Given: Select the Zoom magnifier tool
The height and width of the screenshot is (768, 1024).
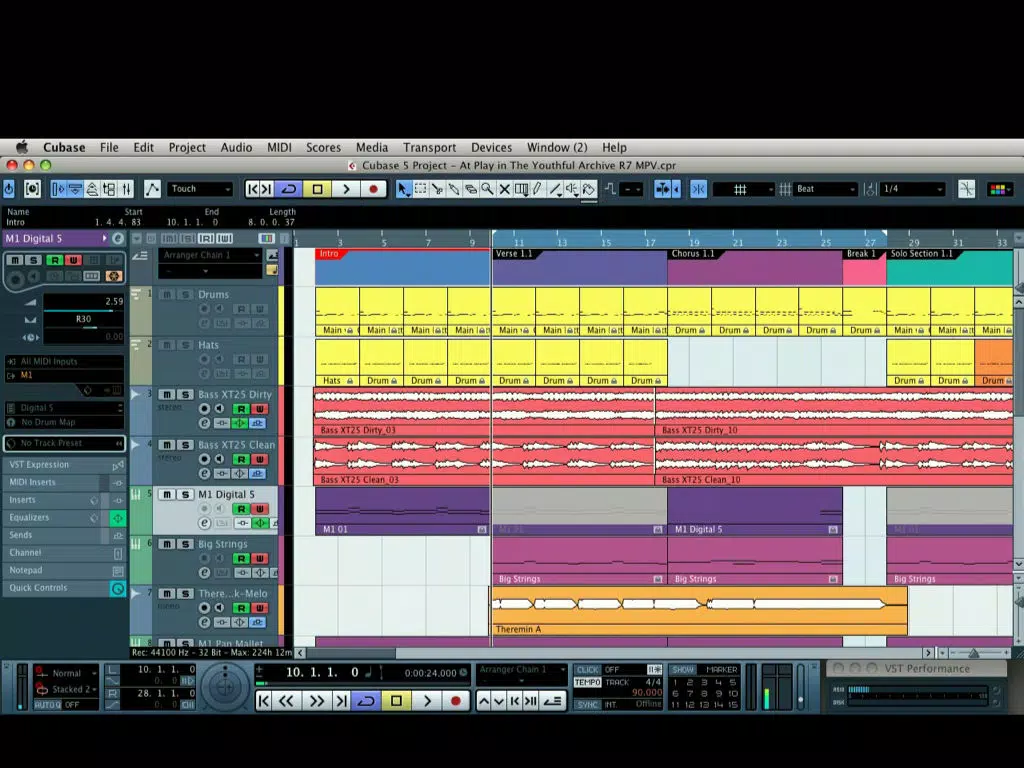Looking at the screenshot, I should tap(487, 189).
